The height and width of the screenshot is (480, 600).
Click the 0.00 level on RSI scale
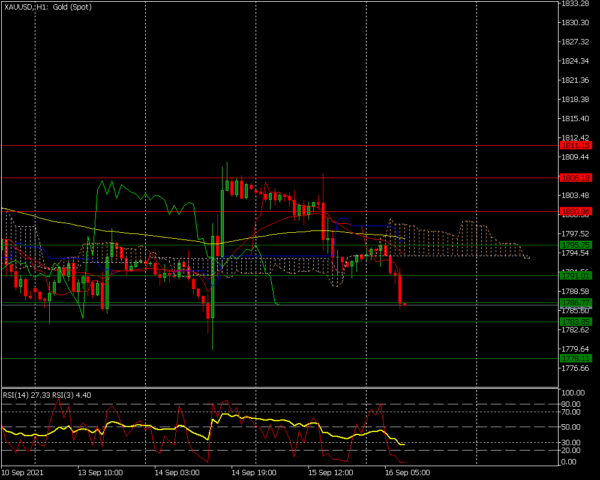tap(569, 462)
